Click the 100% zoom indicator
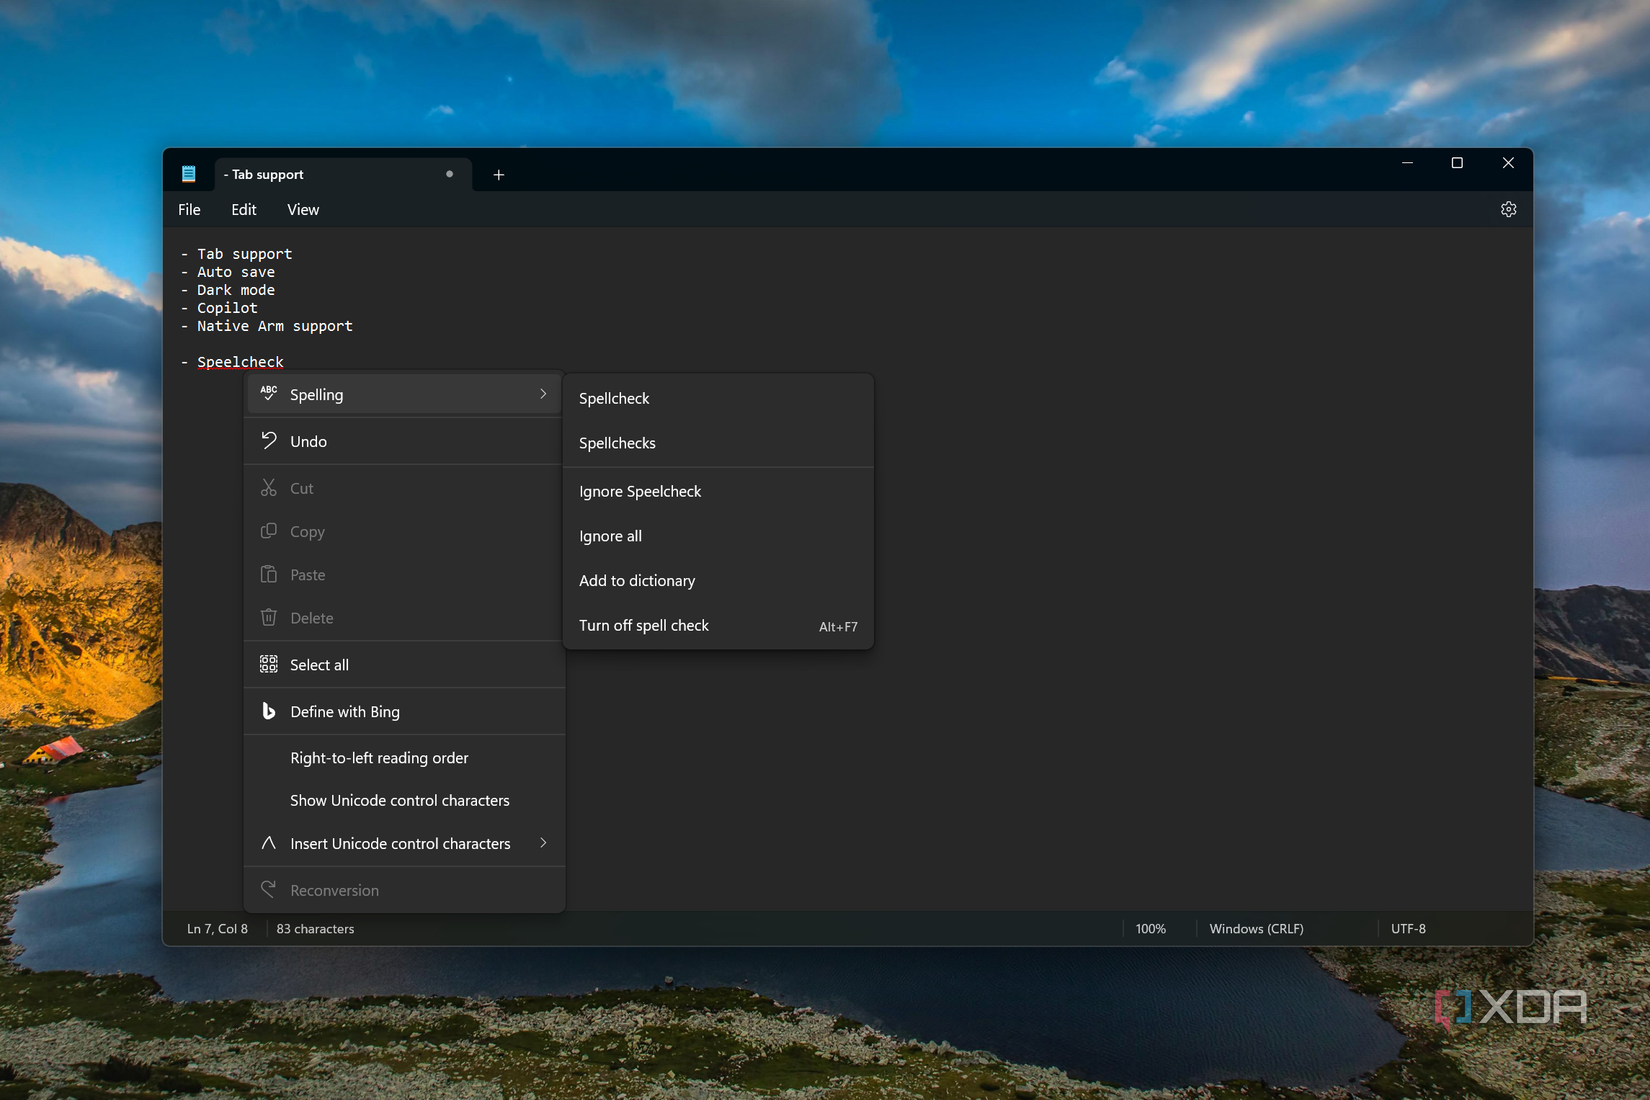Viewport: 1650px width, 1100px height. click(1150, 928)
